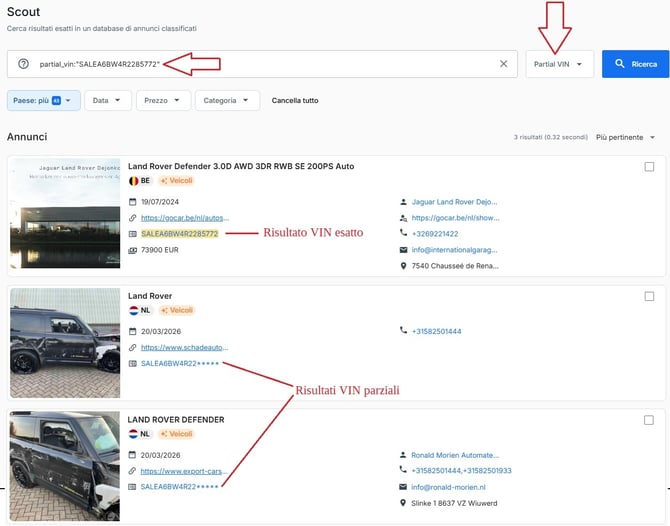Click Veicoli category tag on Defender 3.0D listing

pyautogui.click(x=176, y=181)
